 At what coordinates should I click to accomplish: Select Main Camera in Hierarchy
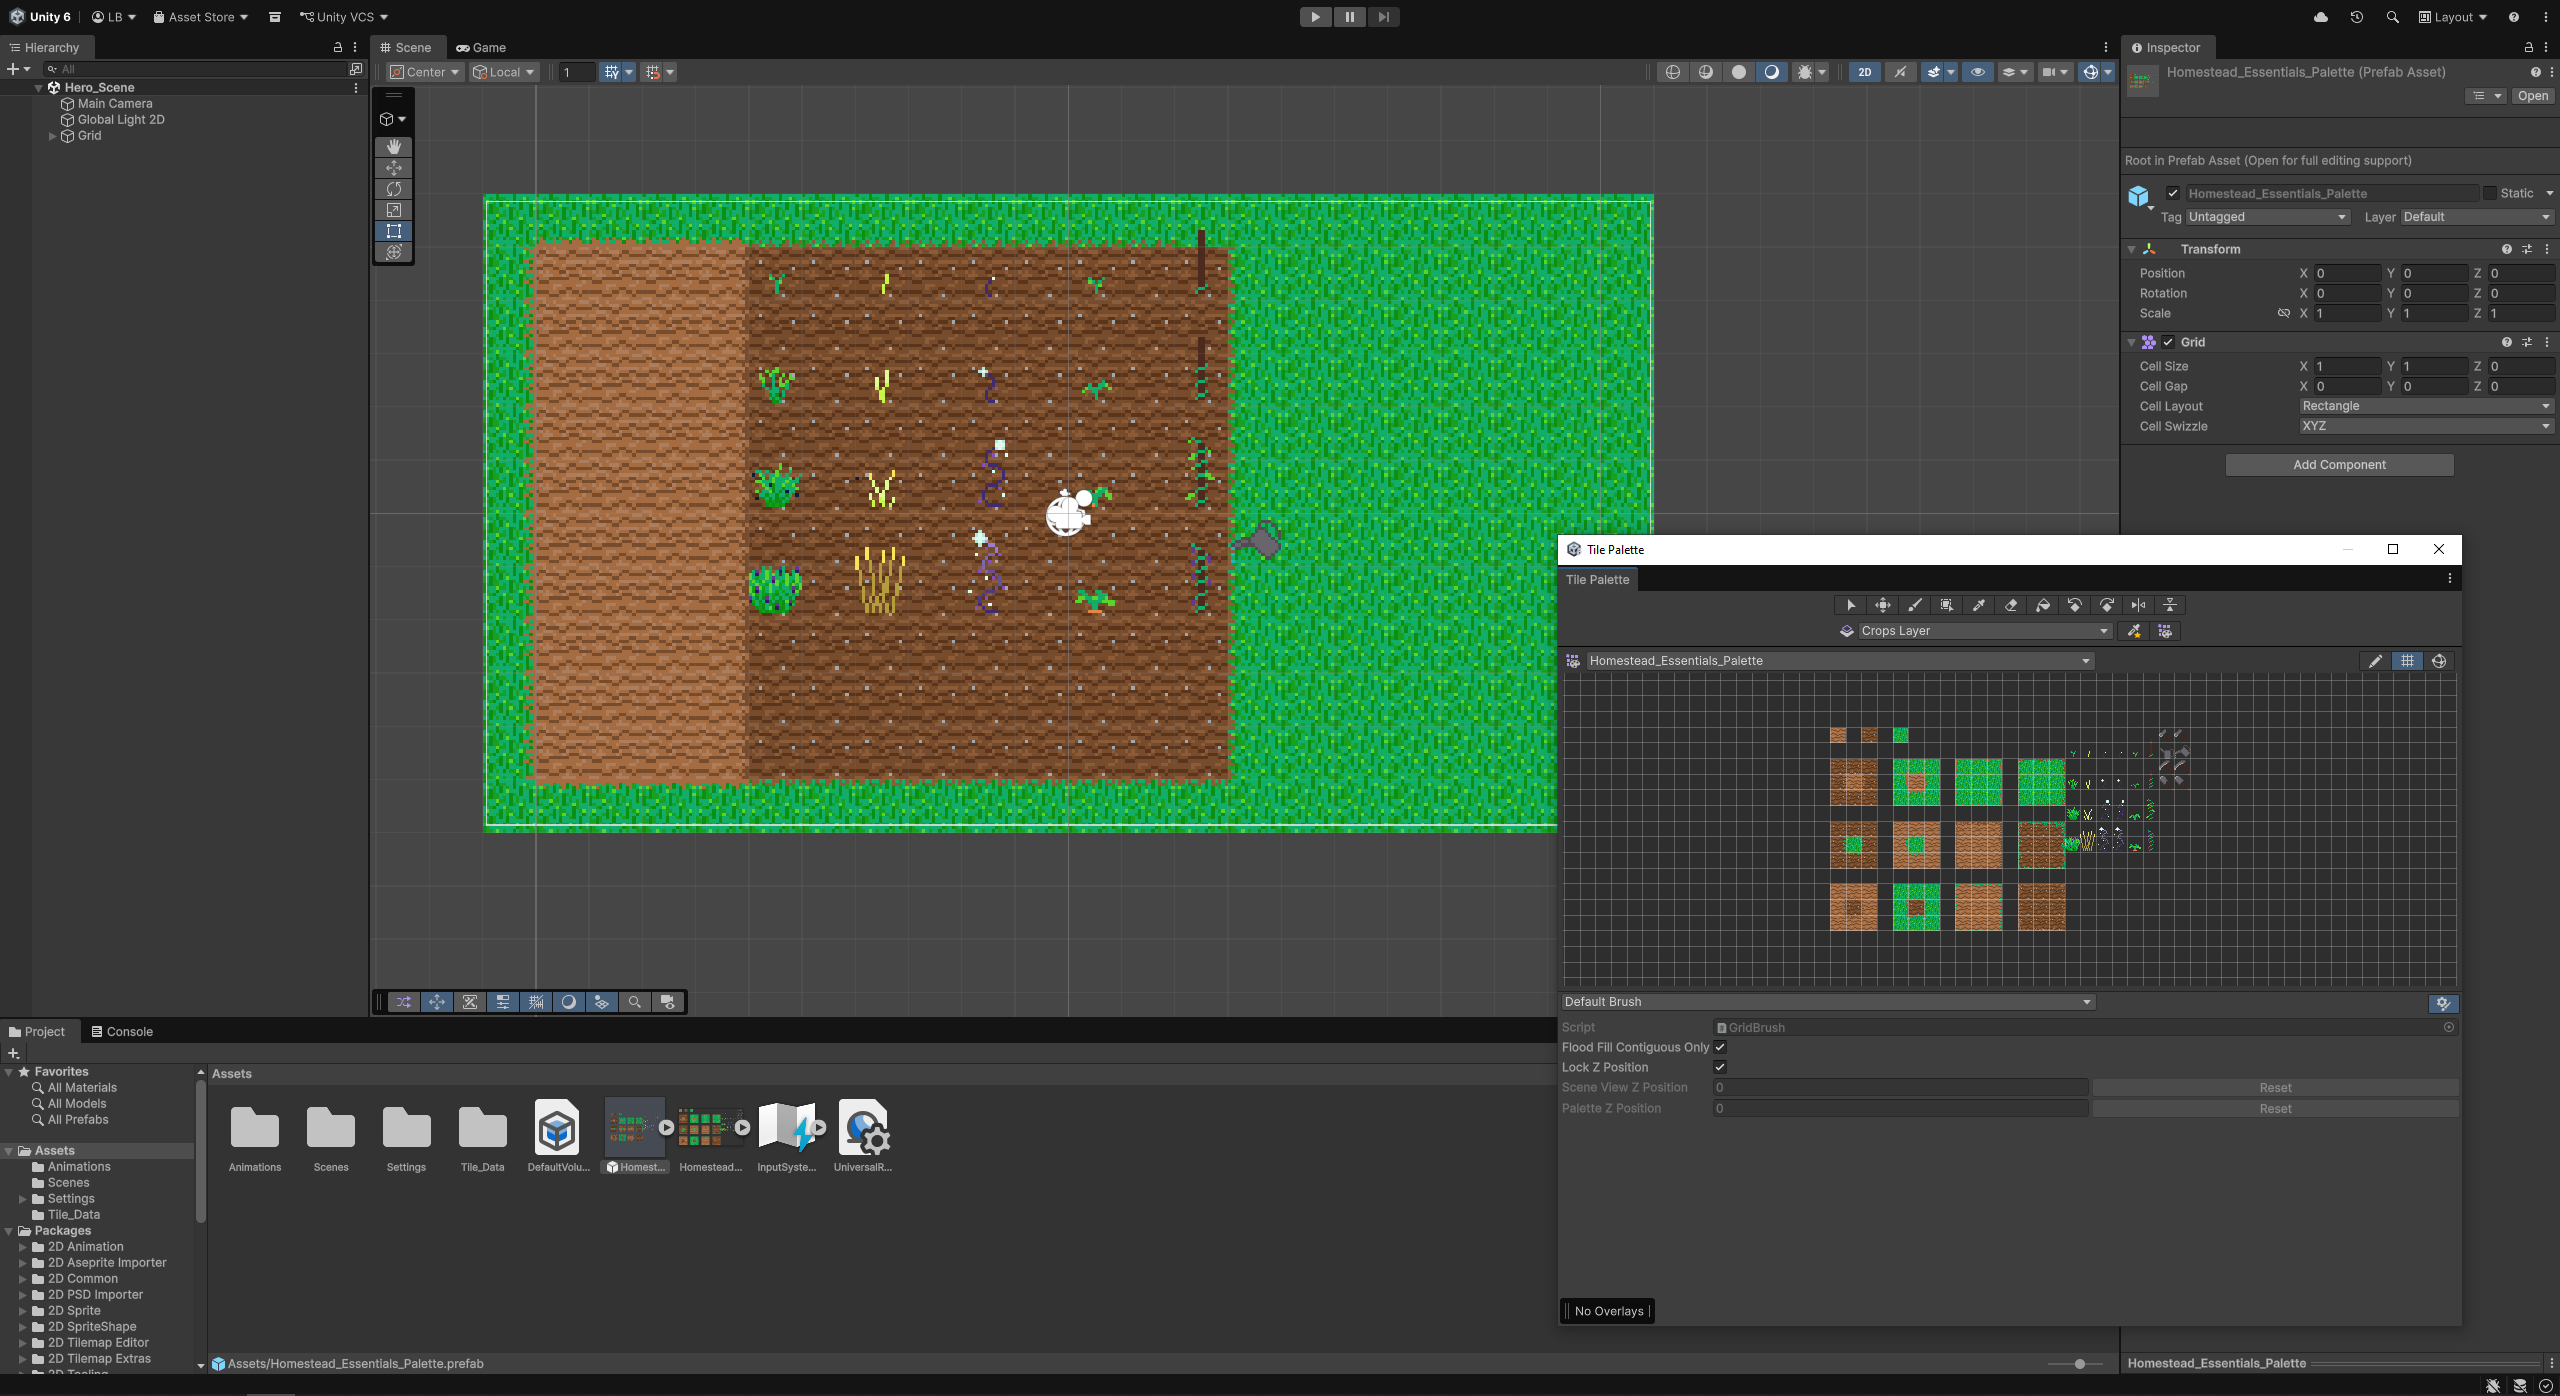coord(115,104)
